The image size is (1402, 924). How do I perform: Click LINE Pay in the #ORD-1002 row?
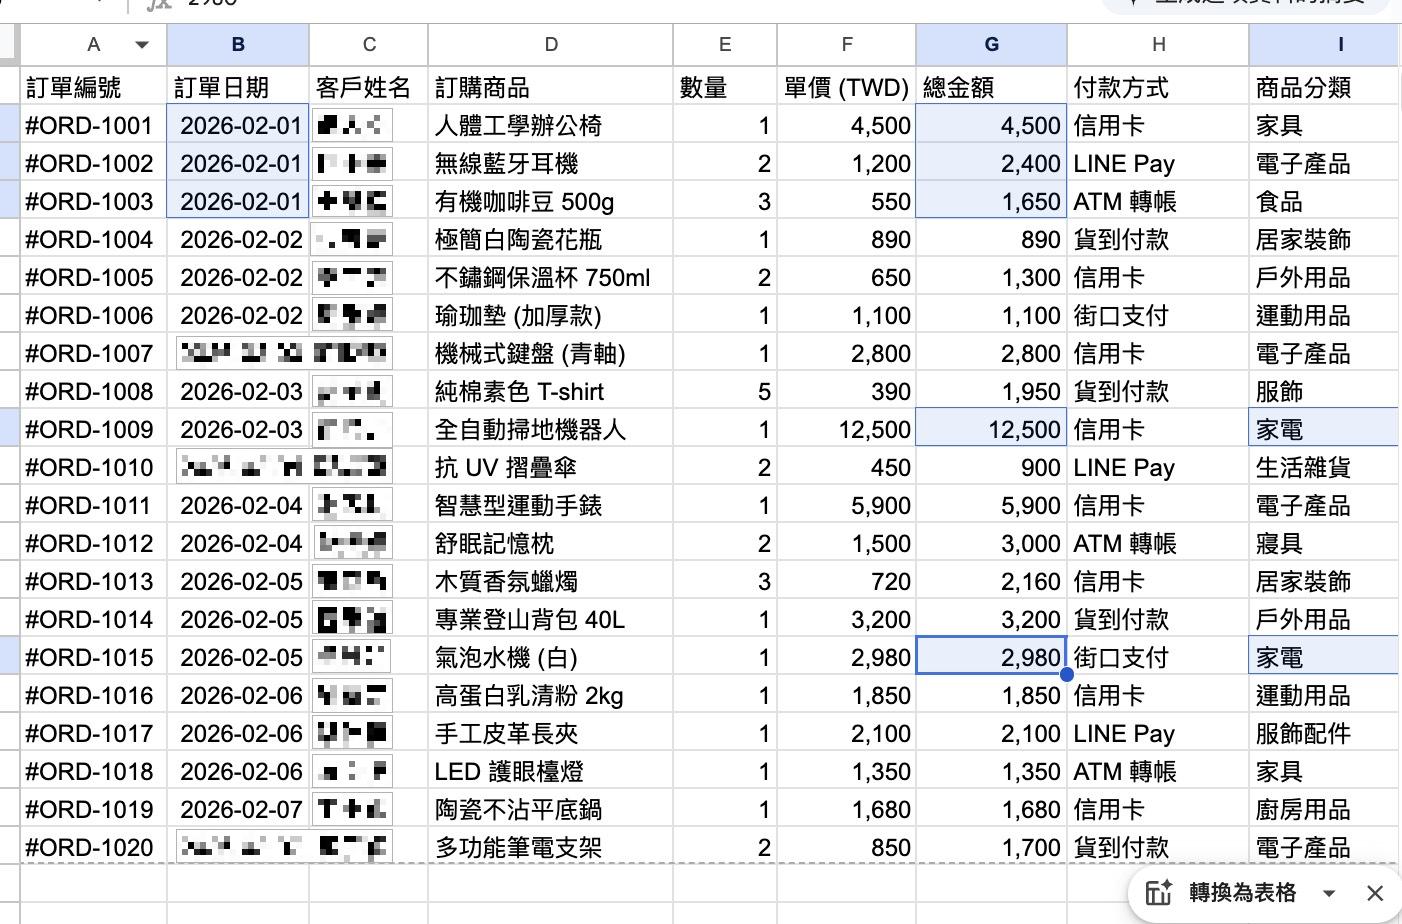(1158, 163)
